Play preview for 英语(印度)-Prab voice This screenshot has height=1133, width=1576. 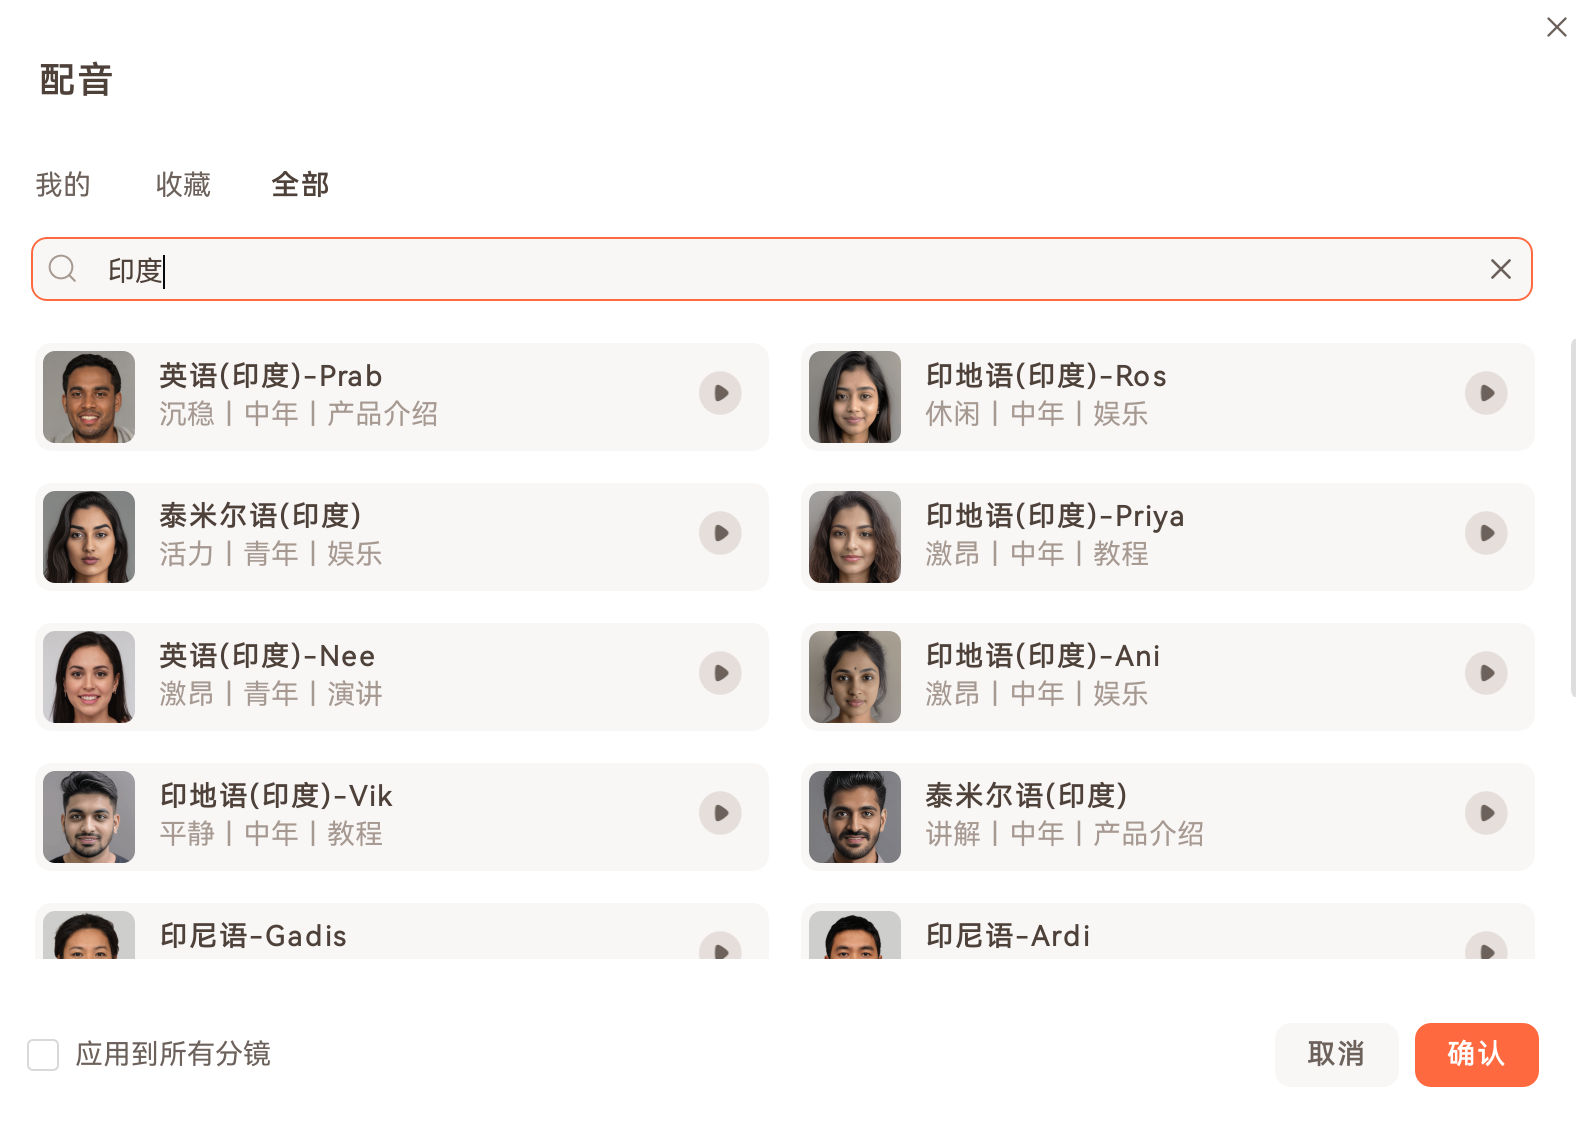click(x=720, y=393)
